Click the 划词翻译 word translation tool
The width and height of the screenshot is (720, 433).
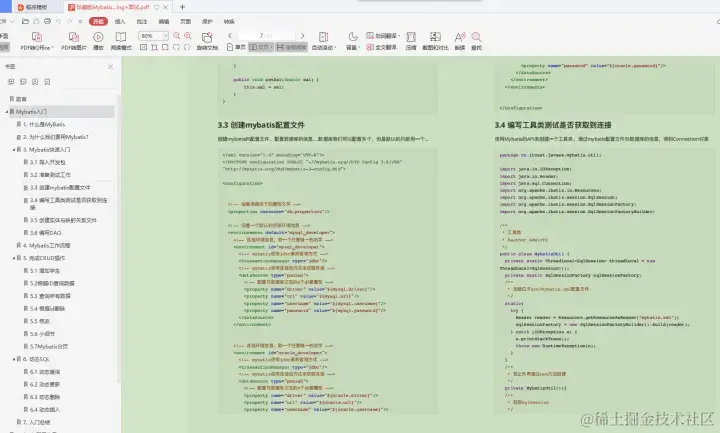(x=383, y=35)
